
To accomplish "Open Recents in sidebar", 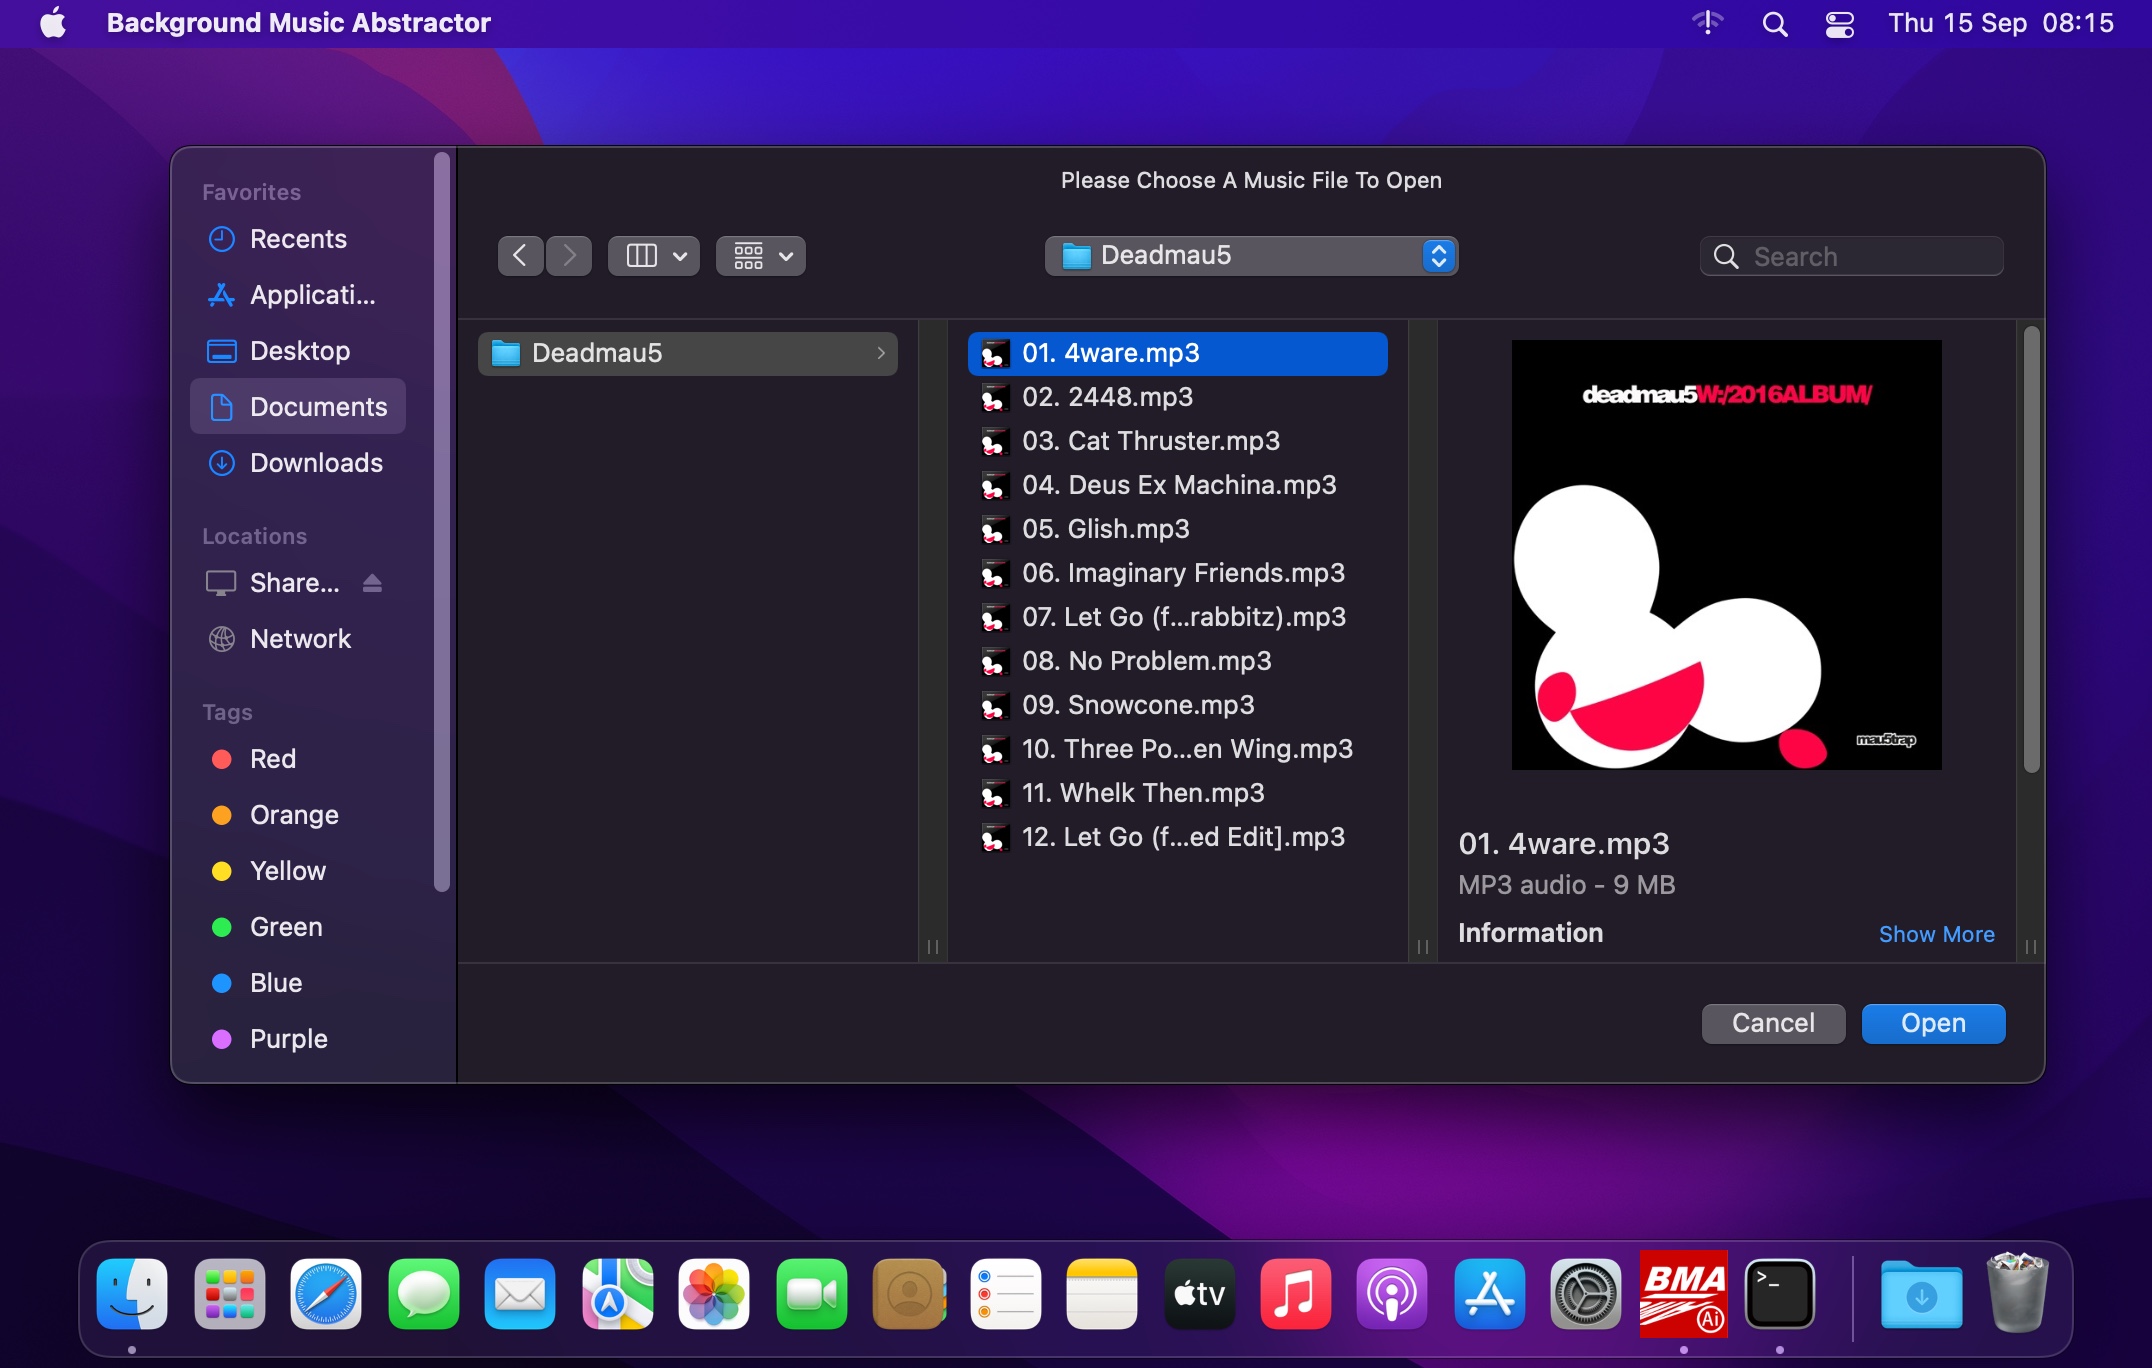I will coord(297,239).
